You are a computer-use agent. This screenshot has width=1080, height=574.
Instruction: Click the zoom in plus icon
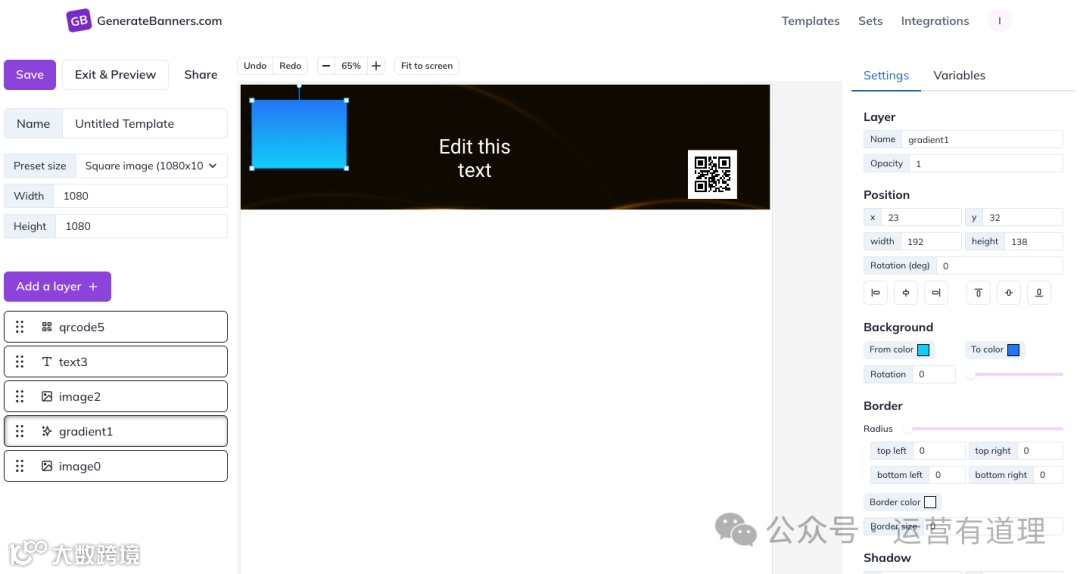click(376, 66)
